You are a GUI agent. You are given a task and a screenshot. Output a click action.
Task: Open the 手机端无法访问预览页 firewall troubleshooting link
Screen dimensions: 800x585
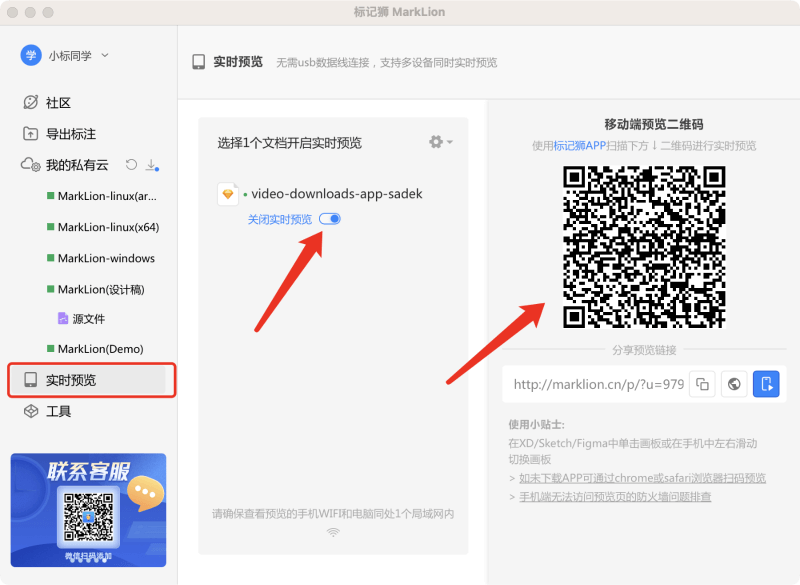[x=614, y=496]
